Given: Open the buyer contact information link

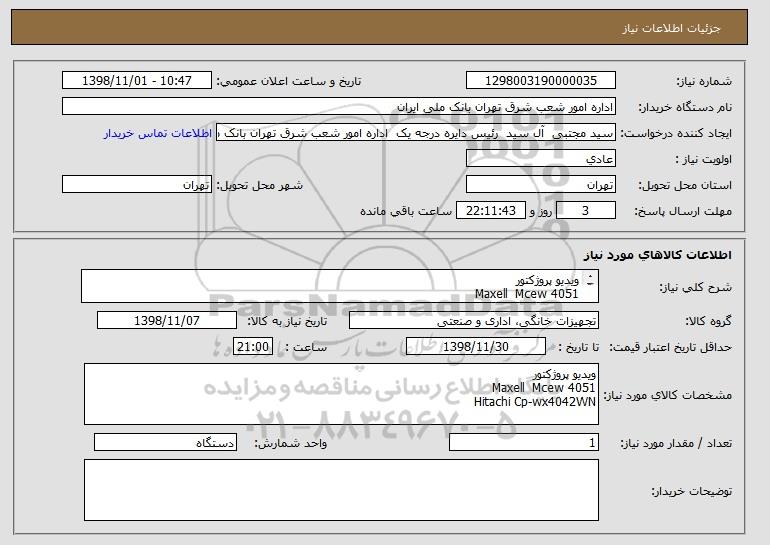Looking at the screenshot, I should pos(158,133).
